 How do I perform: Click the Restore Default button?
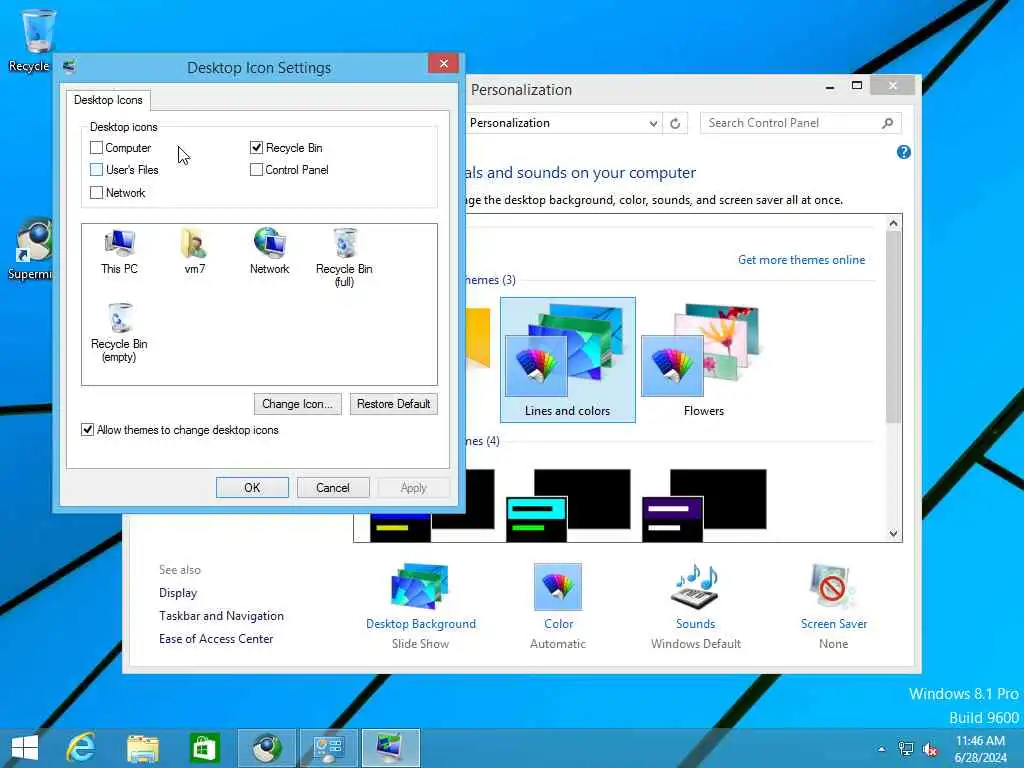point(394,404)
